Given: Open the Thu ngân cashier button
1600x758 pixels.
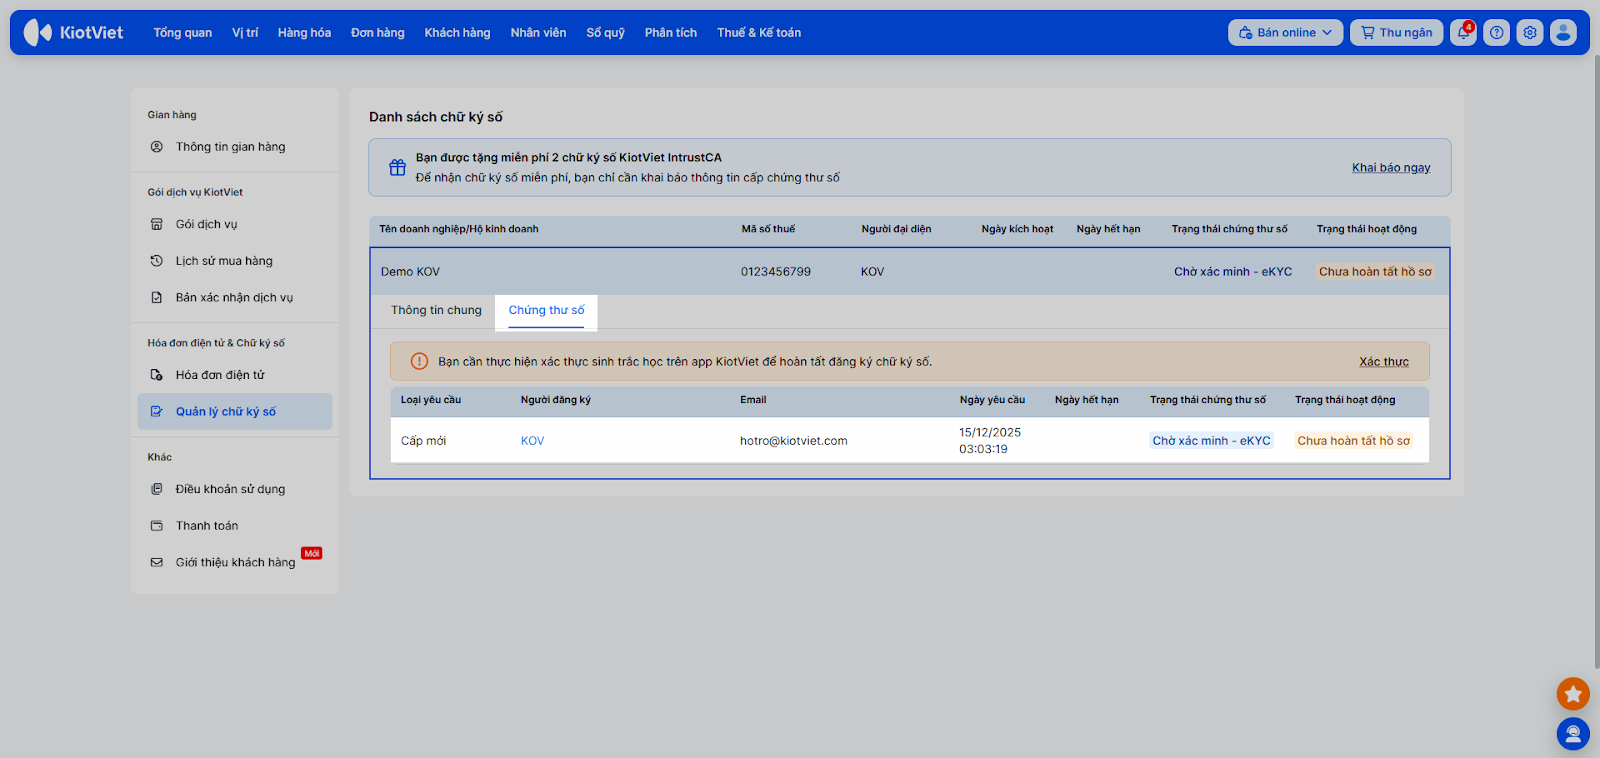Looking at the screenshot, I should click(x=1396, y=33).
